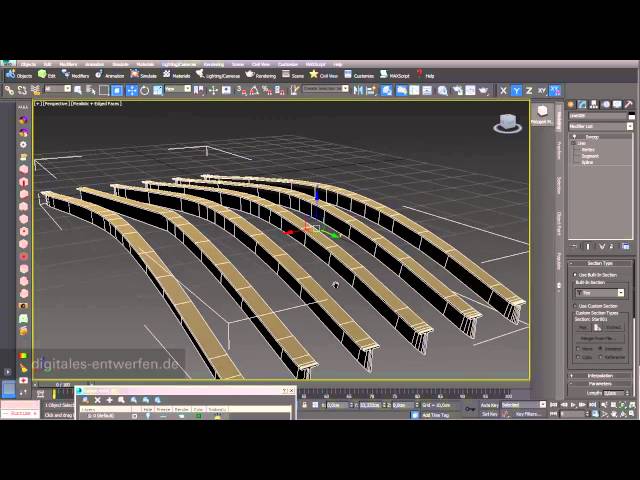This screenshot has height=480, width=640.
Task: Select the Sweep modifier in stack
Action: tap(592, 137)
